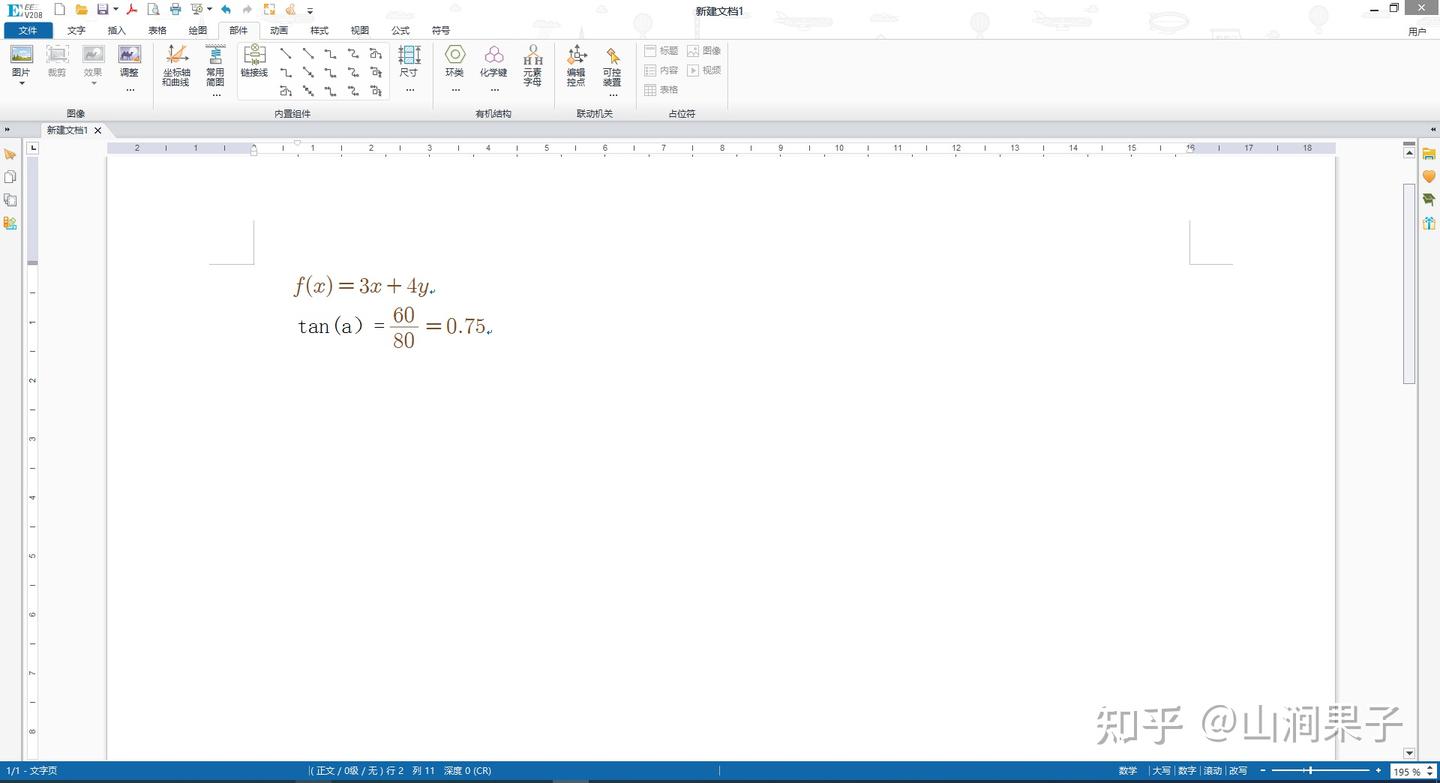This screenshot has height=783, width=1440.
Task: Print the document via the printer icon
Action: click(176, 9)
